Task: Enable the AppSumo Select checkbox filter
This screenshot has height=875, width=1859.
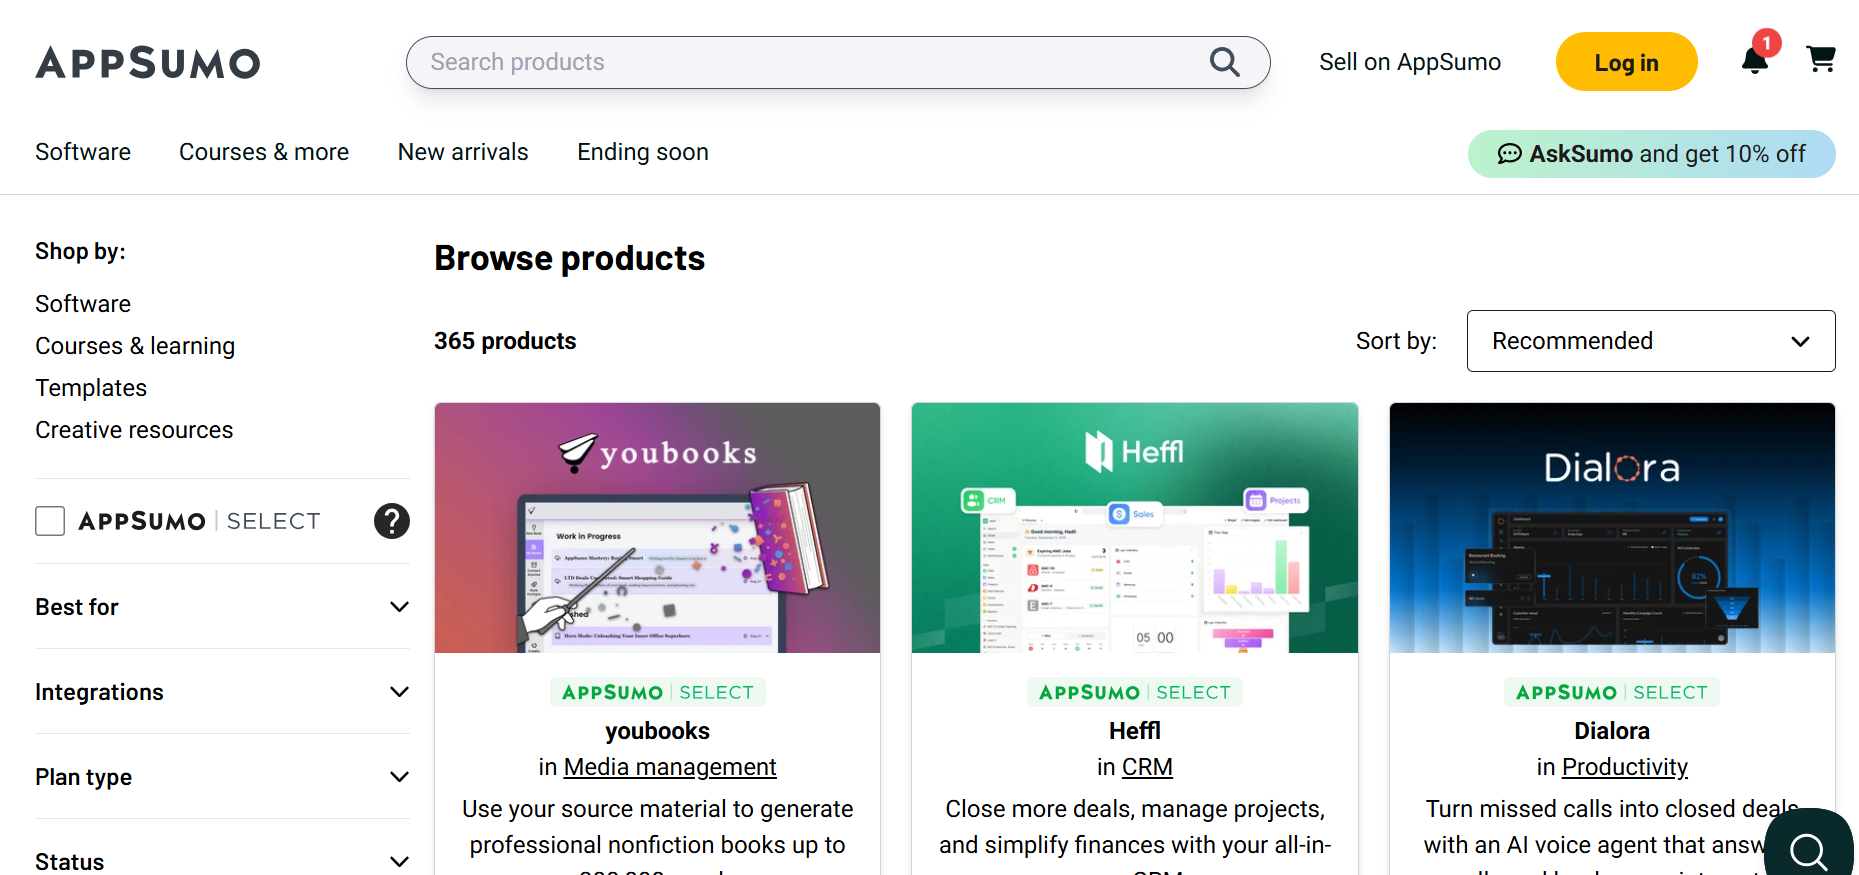Action: click(50, 521)
